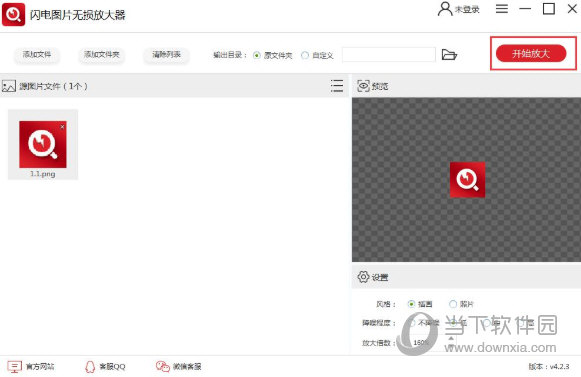Minimize the application window
Viewport: 581px width, 377px height.
tap(525, 9)
